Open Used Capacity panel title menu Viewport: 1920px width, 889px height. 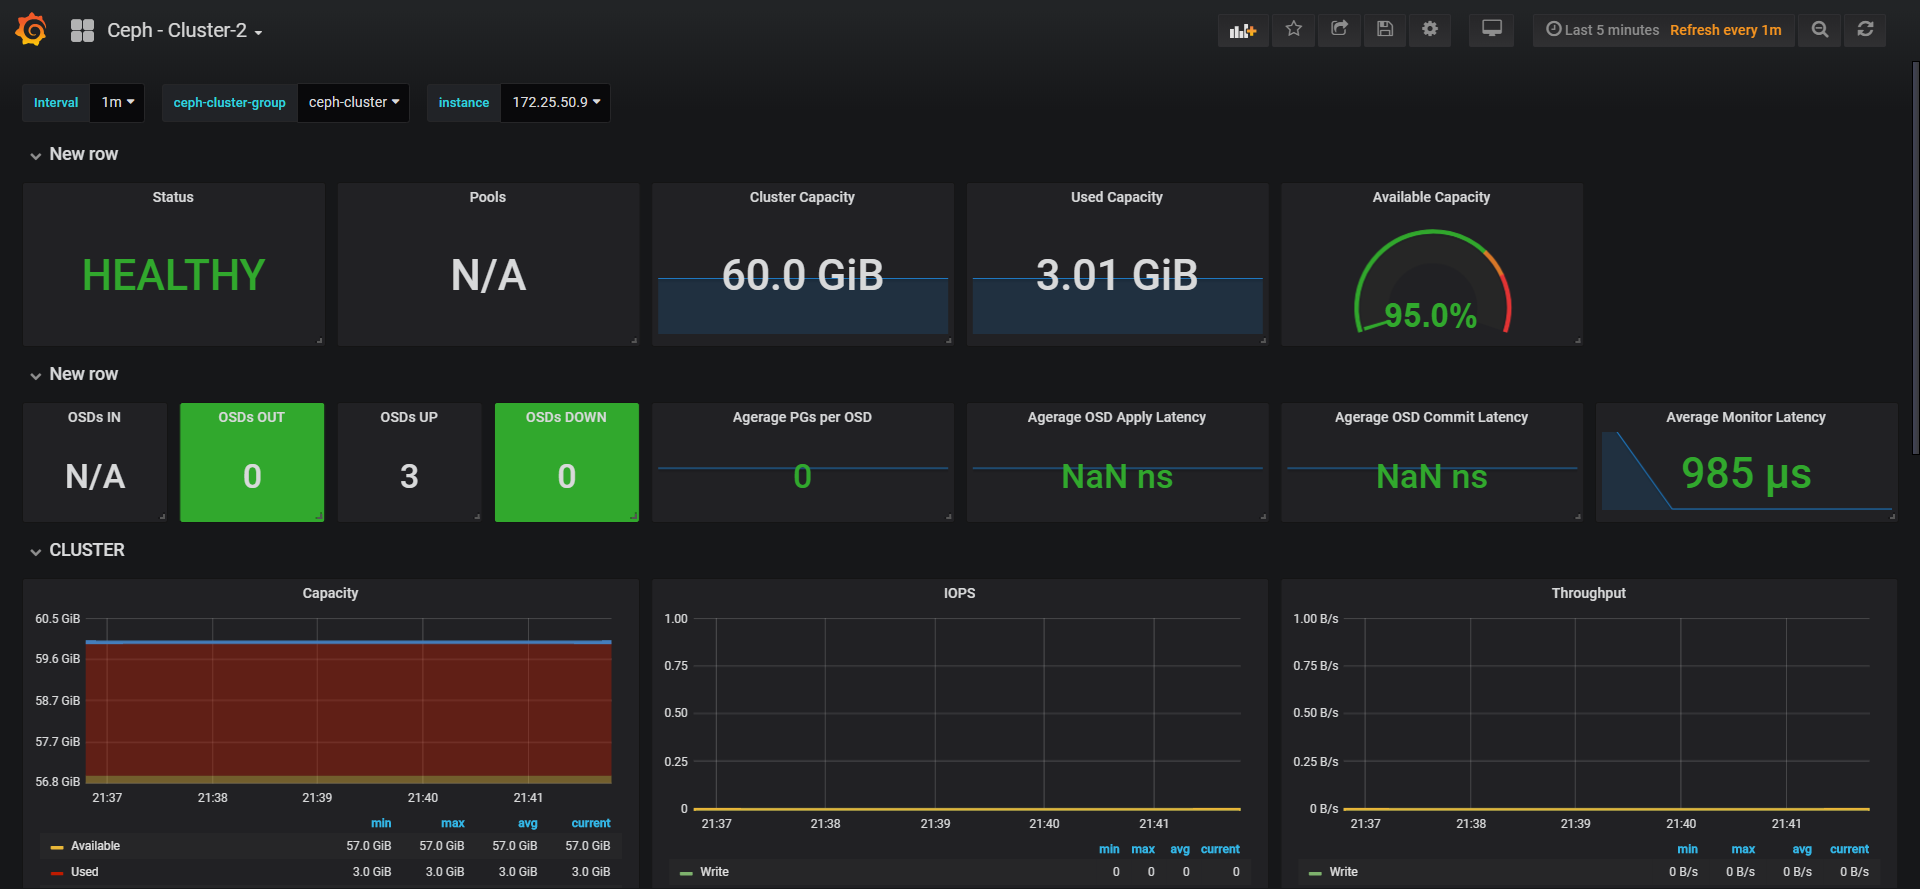pyautogui.click(x=1117, y=197)
